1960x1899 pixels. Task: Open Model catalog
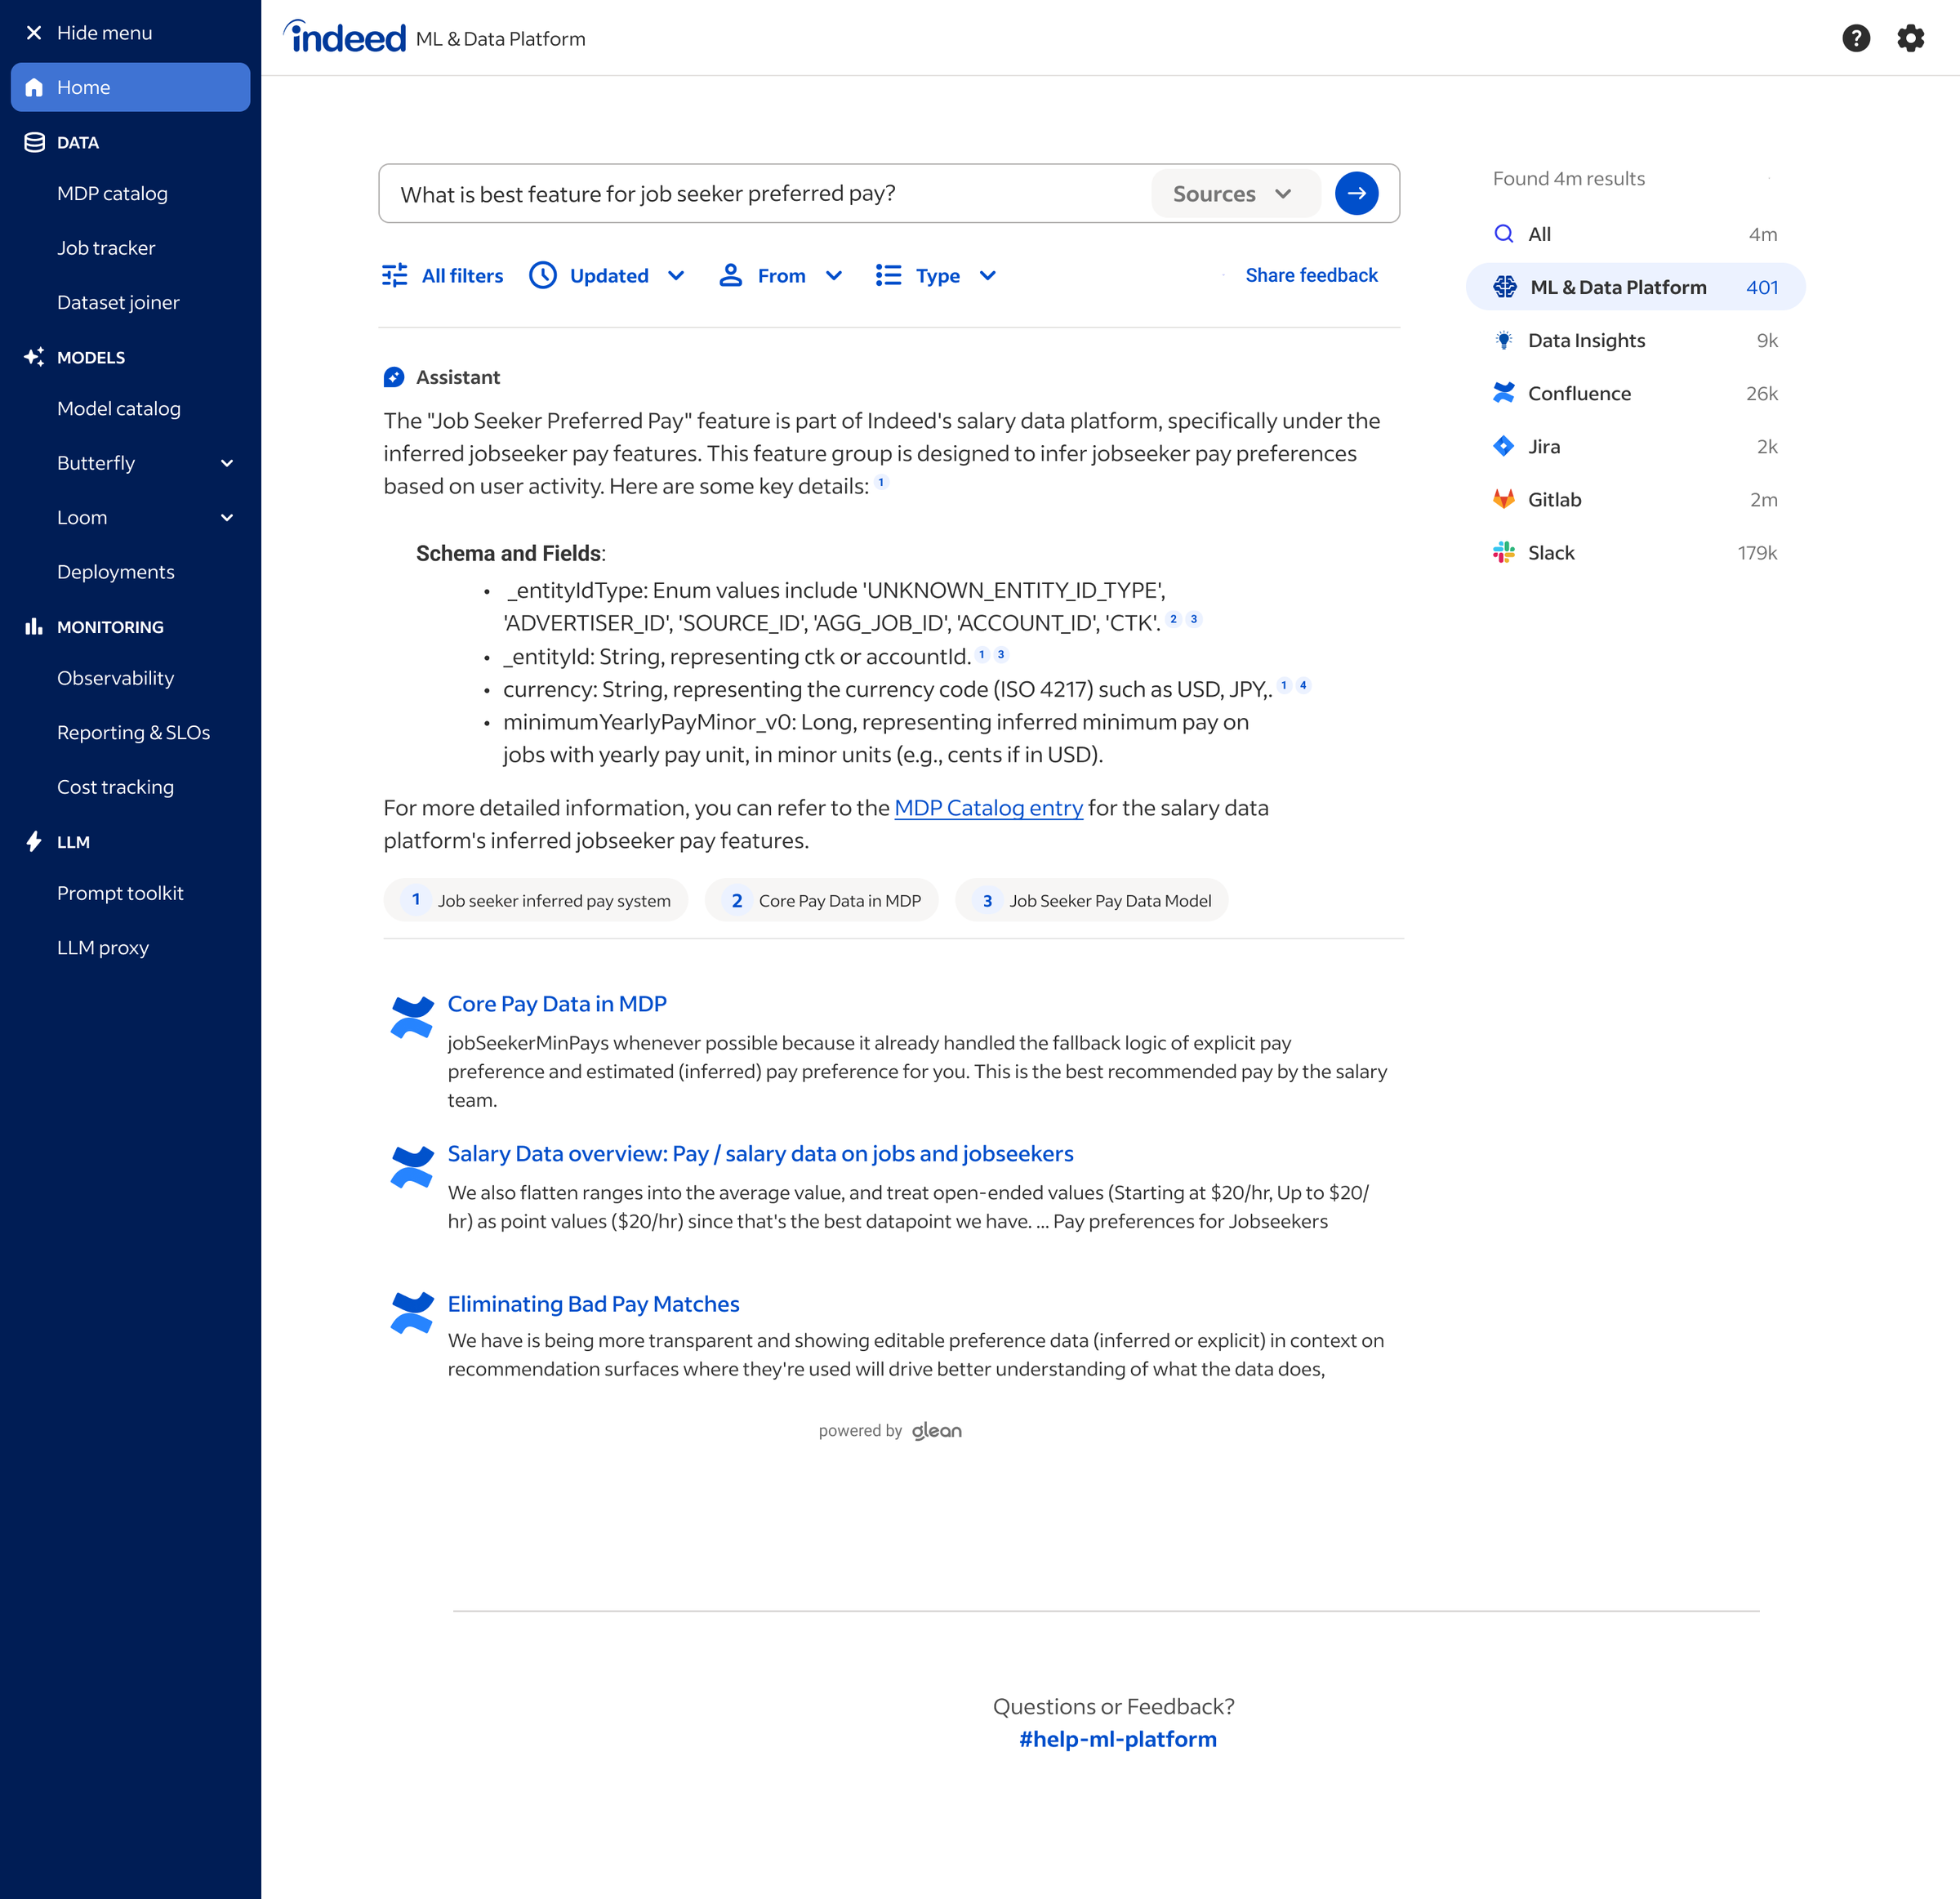(x=119, y=408)
